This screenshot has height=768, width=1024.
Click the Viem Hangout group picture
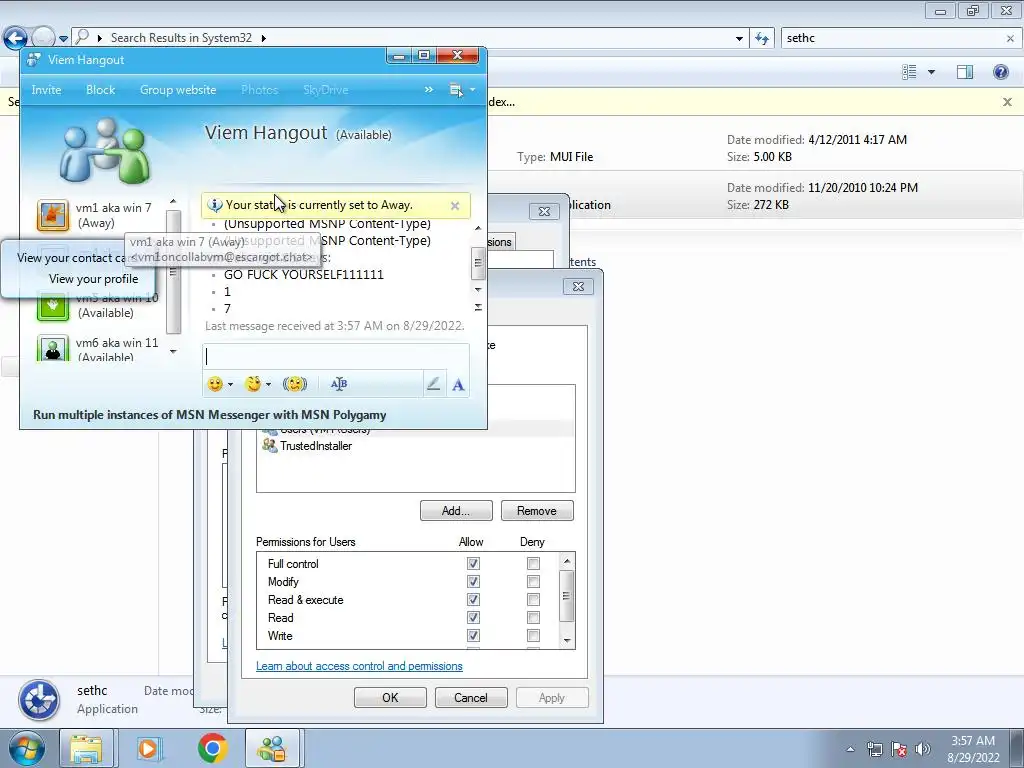(x=104, y=151)
